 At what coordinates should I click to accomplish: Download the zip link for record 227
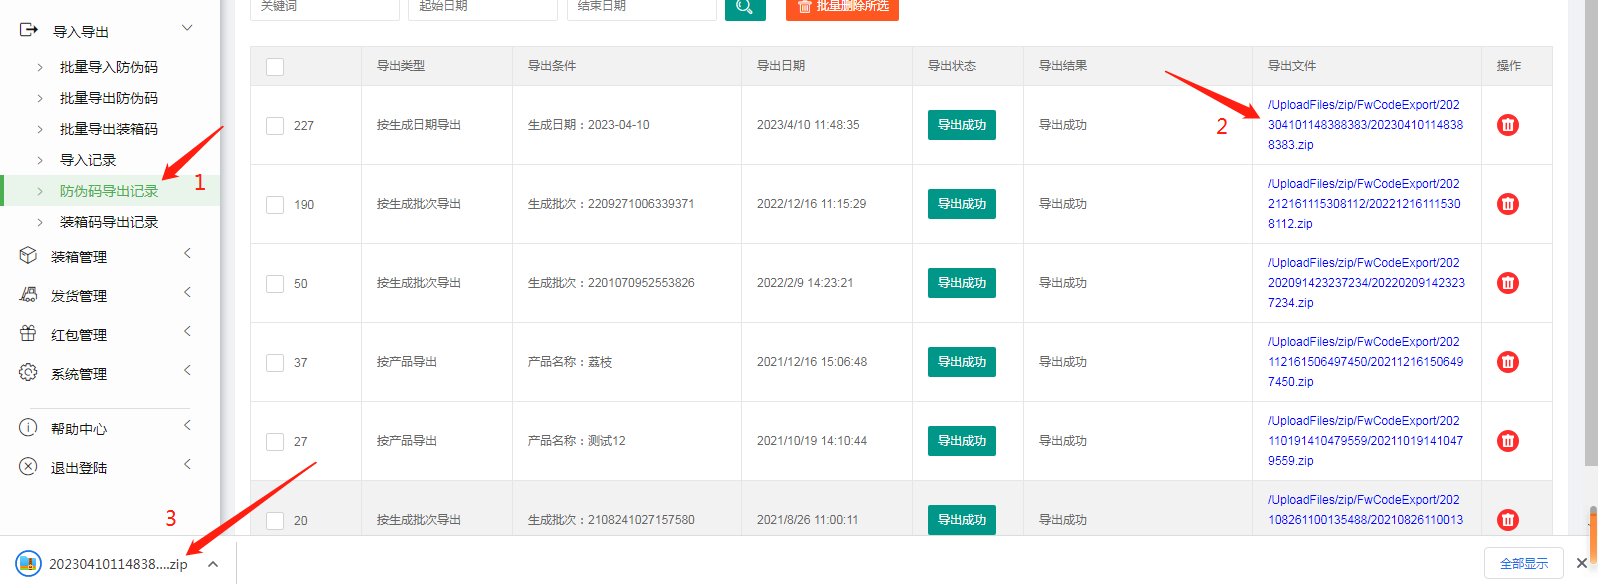1364,125
